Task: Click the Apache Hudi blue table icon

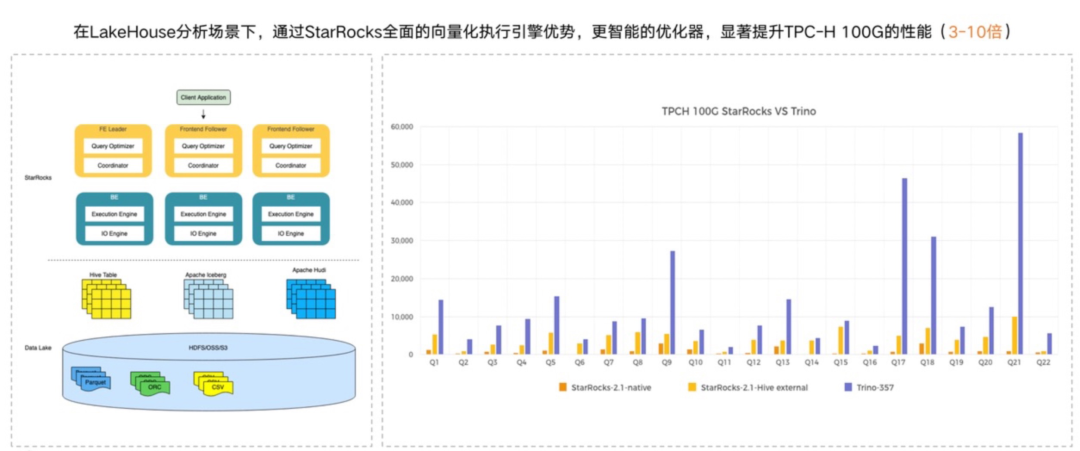Action: 311,298
